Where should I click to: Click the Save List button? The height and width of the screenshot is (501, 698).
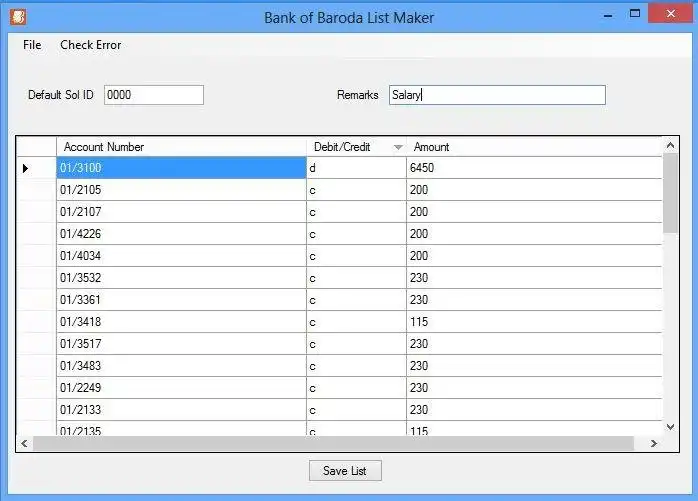345,471
